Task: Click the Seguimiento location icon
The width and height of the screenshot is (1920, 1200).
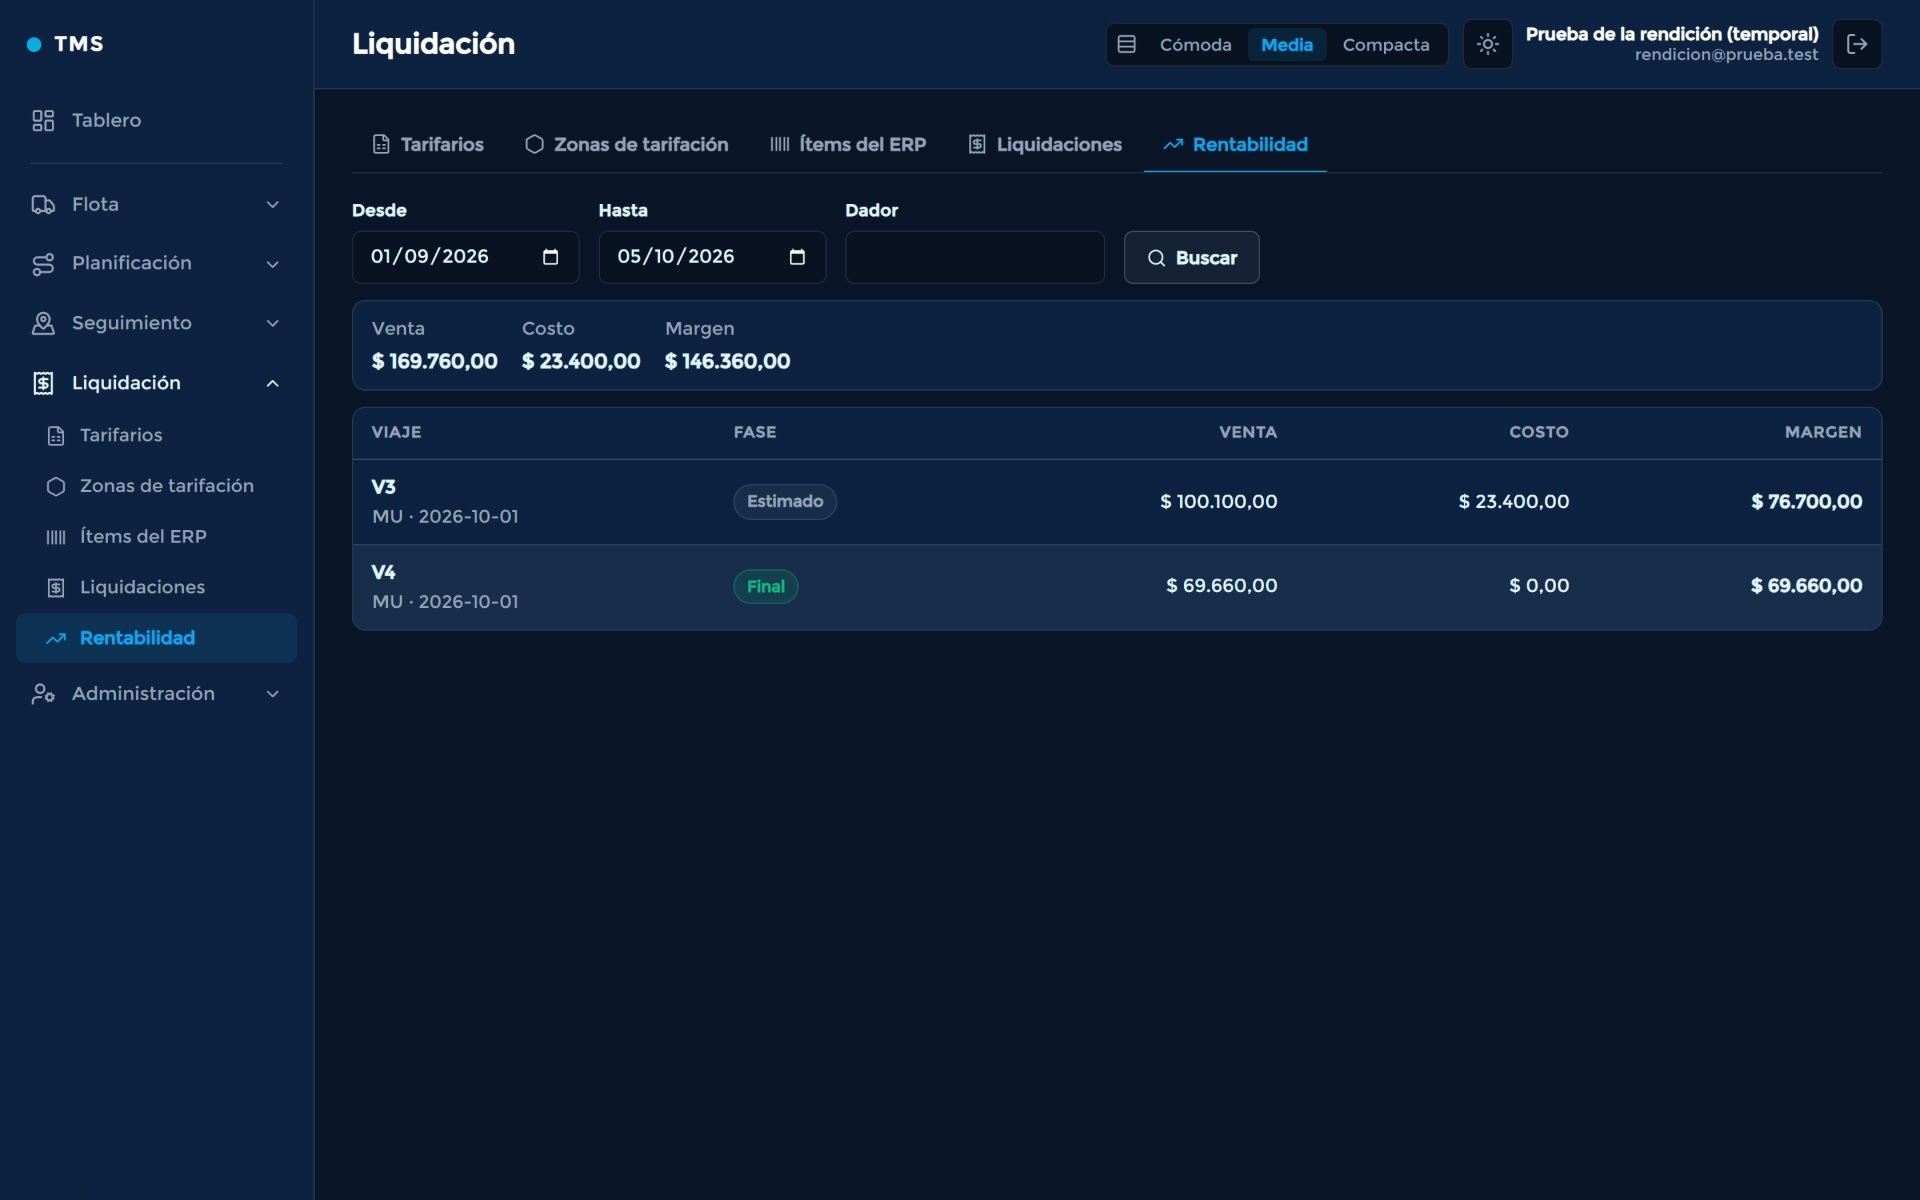Action: coord(43,323)
